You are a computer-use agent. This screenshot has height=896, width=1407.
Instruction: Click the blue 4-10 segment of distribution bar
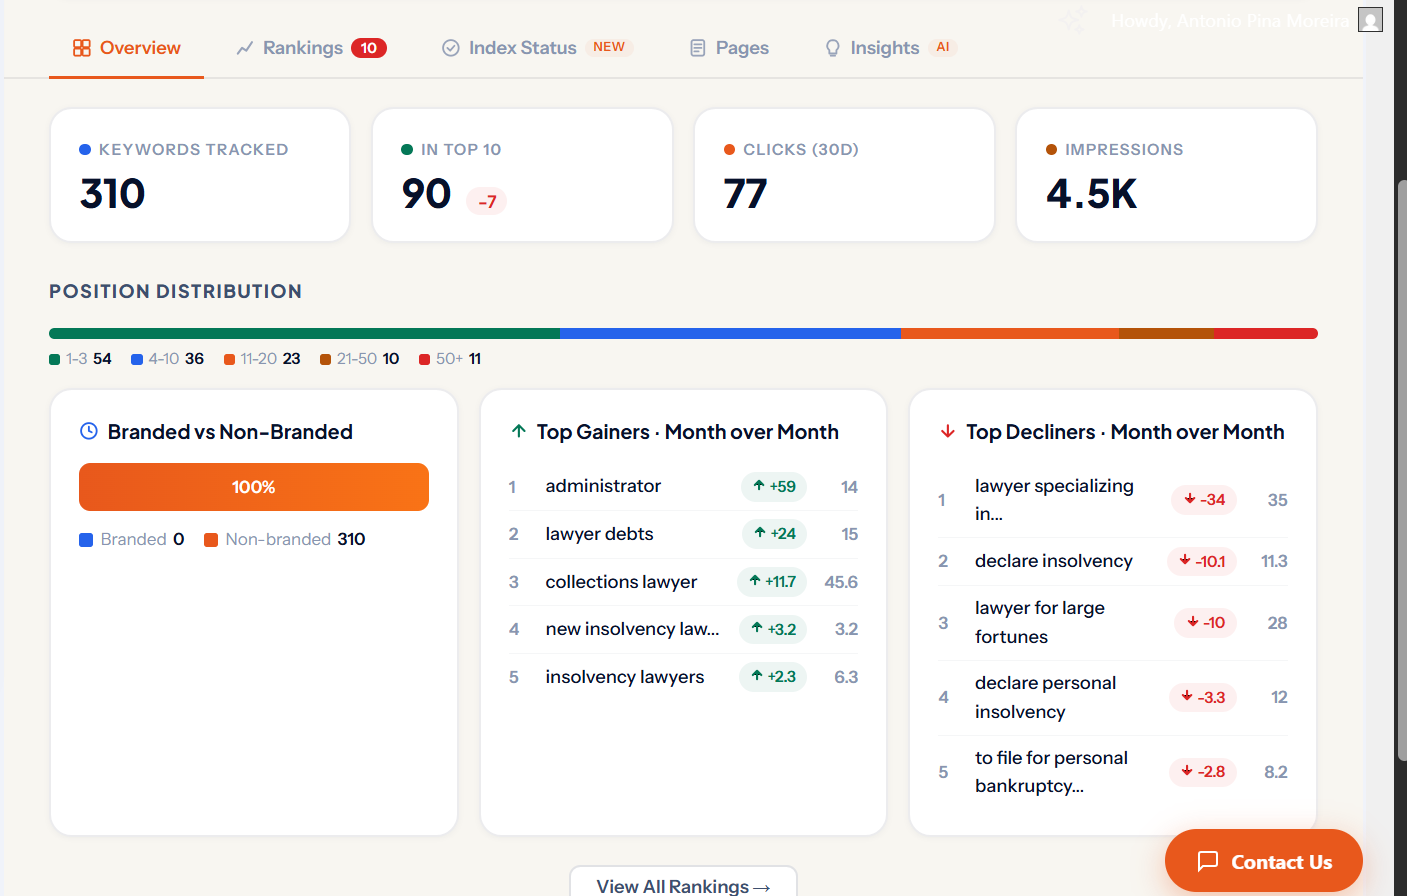[730, 333]
